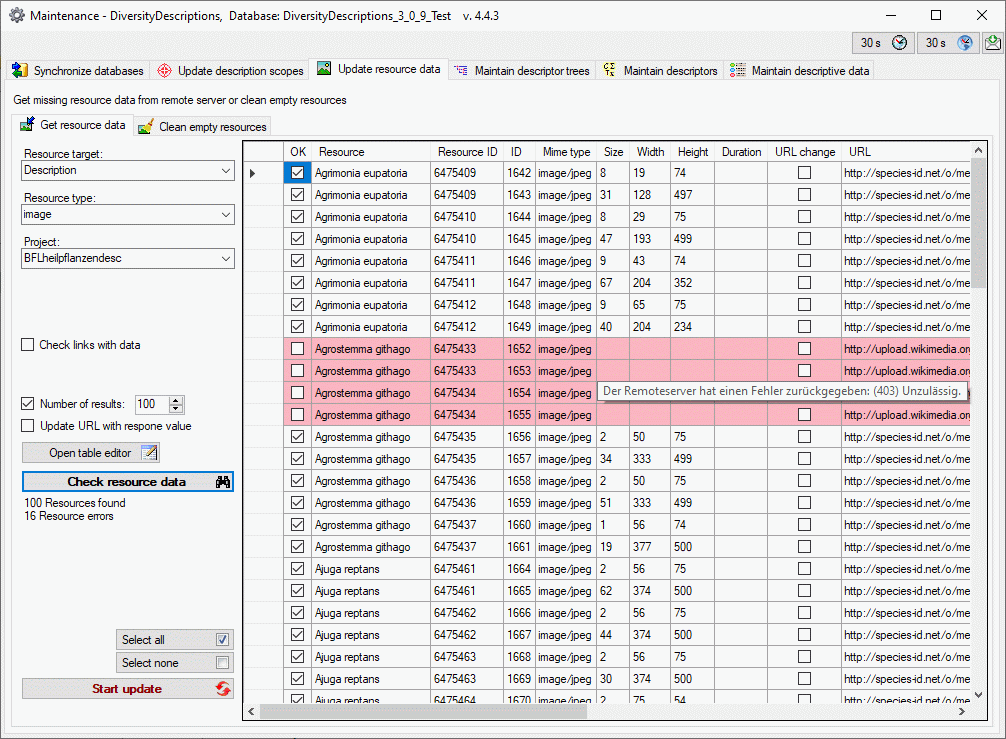Click the Resource ID column header
The image size is (1006, 739).
(467, 152)
